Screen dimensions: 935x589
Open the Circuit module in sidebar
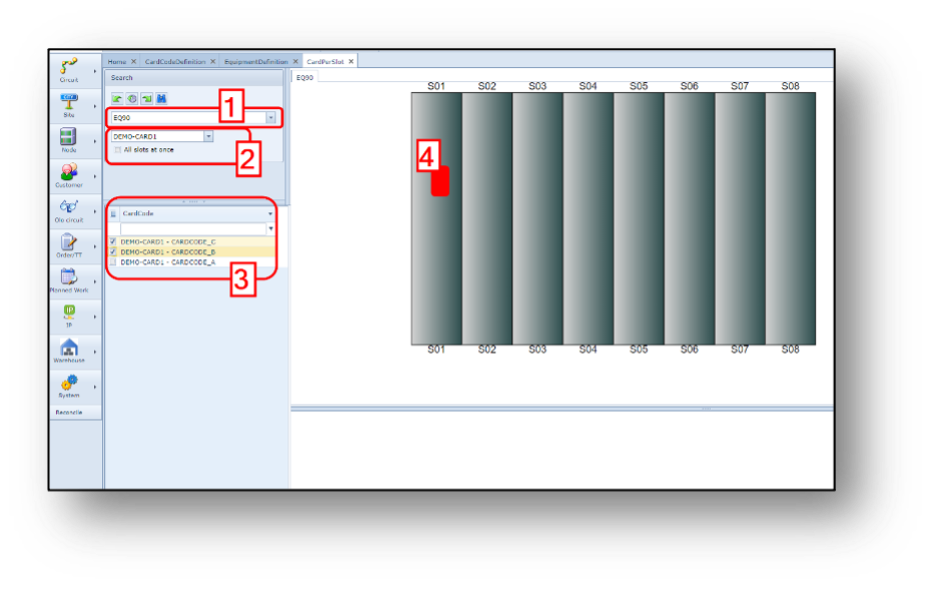click(69, 68)
